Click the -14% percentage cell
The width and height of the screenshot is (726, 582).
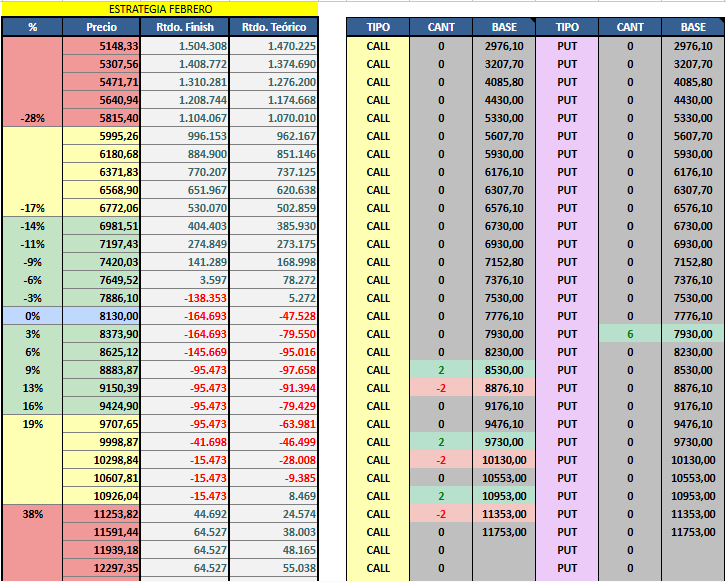[x=32, y=226]
